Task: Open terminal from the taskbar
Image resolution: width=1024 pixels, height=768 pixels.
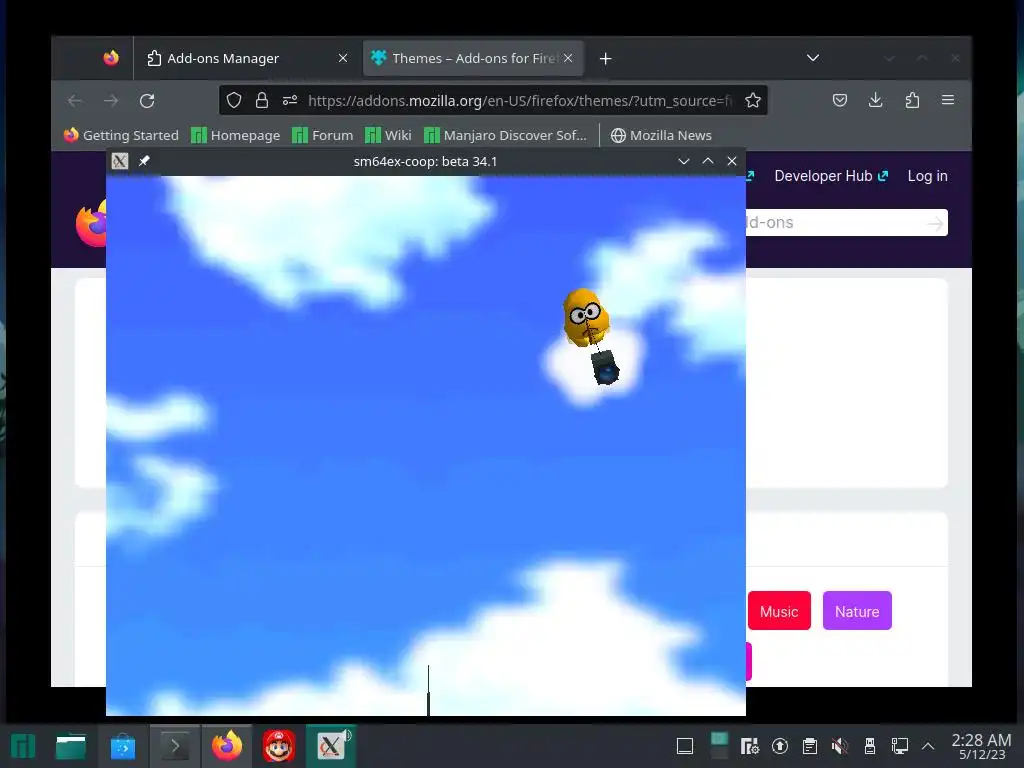Action: pos(175,746)
